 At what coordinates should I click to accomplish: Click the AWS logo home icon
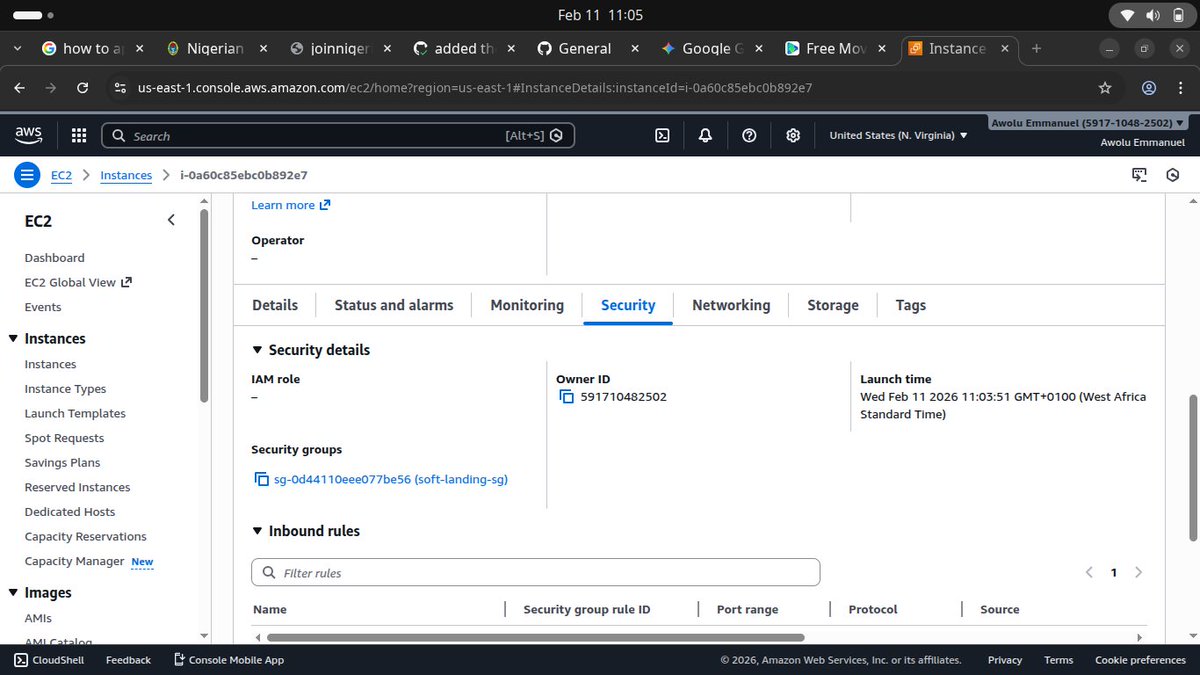click(28, 135)
